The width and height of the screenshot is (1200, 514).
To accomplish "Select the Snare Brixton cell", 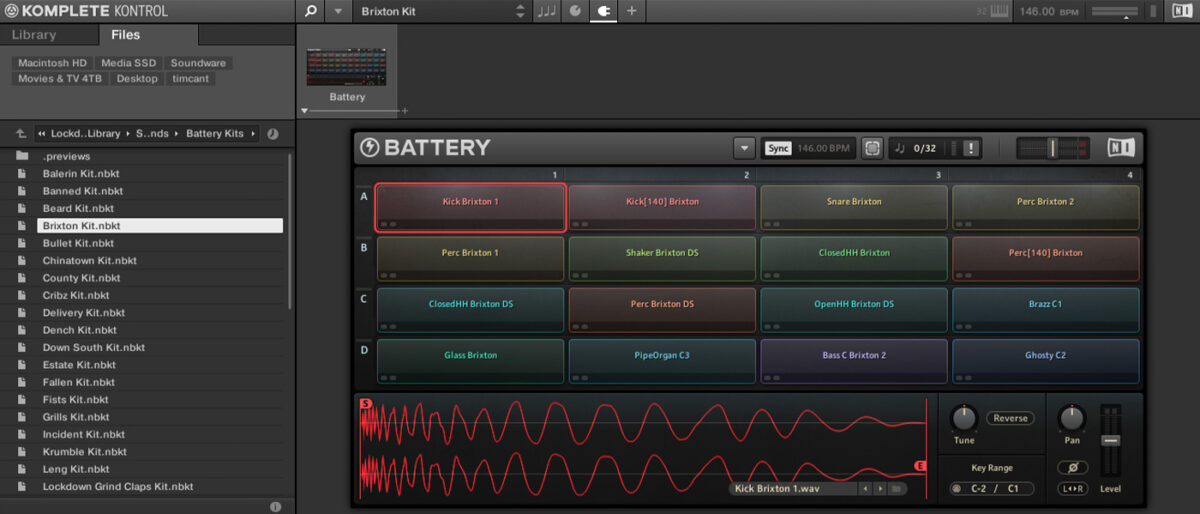I will (x=854, y=207).
